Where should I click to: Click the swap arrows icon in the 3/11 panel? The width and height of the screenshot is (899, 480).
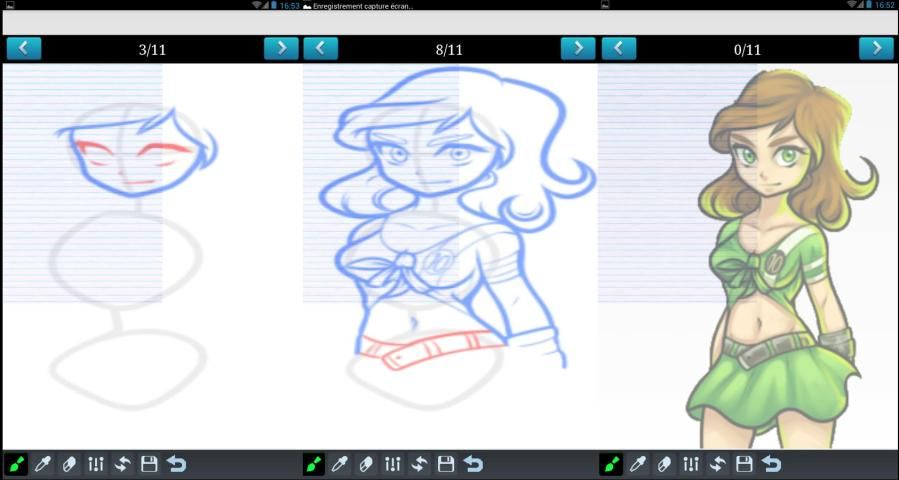123,464
